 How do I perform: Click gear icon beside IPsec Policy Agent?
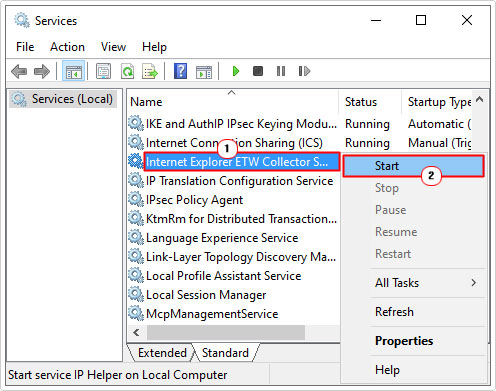point(136,199)
